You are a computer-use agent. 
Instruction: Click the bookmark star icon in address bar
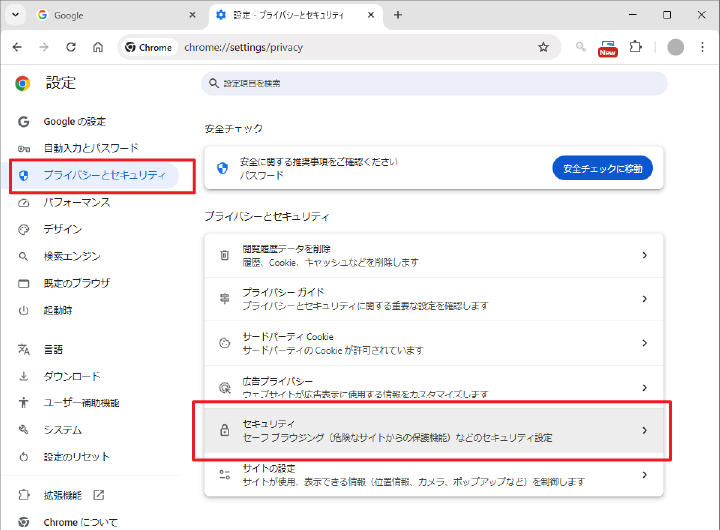point(543,47)
